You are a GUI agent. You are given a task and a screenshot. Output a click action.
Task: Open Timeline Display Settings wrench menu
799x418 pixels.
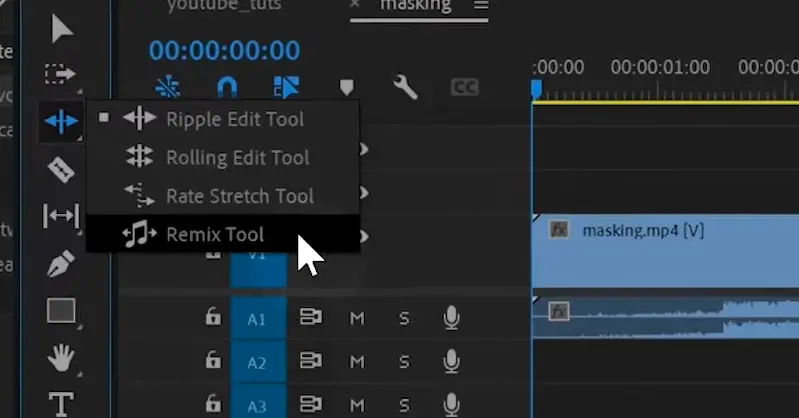pos(405,88)
